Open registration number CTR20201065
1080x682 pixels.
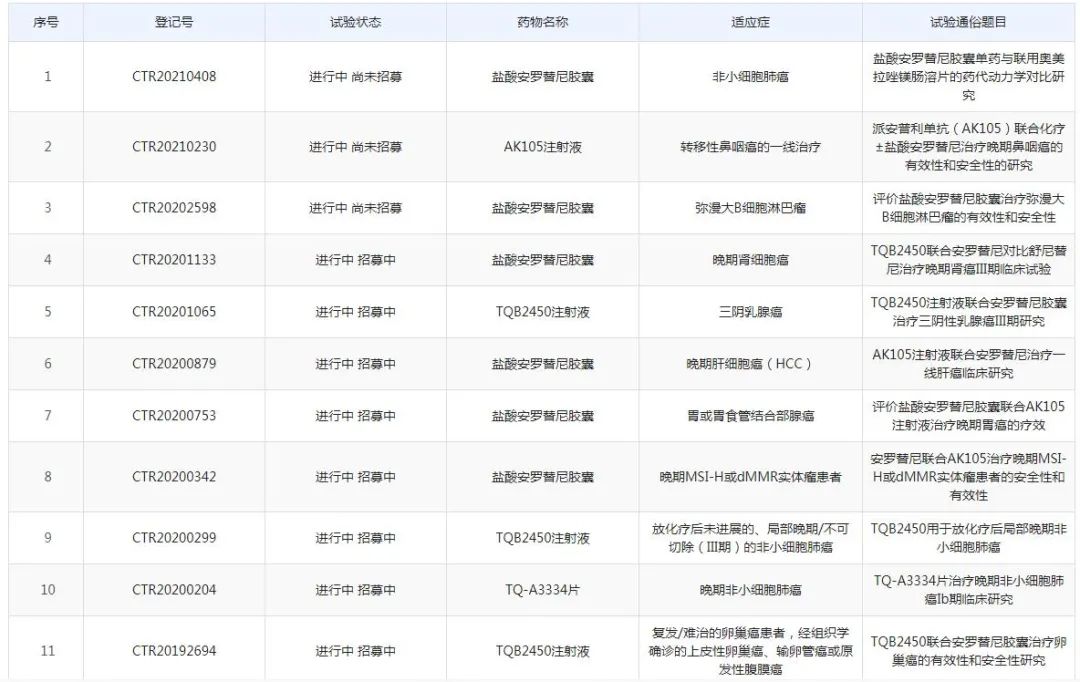[174, 312]
